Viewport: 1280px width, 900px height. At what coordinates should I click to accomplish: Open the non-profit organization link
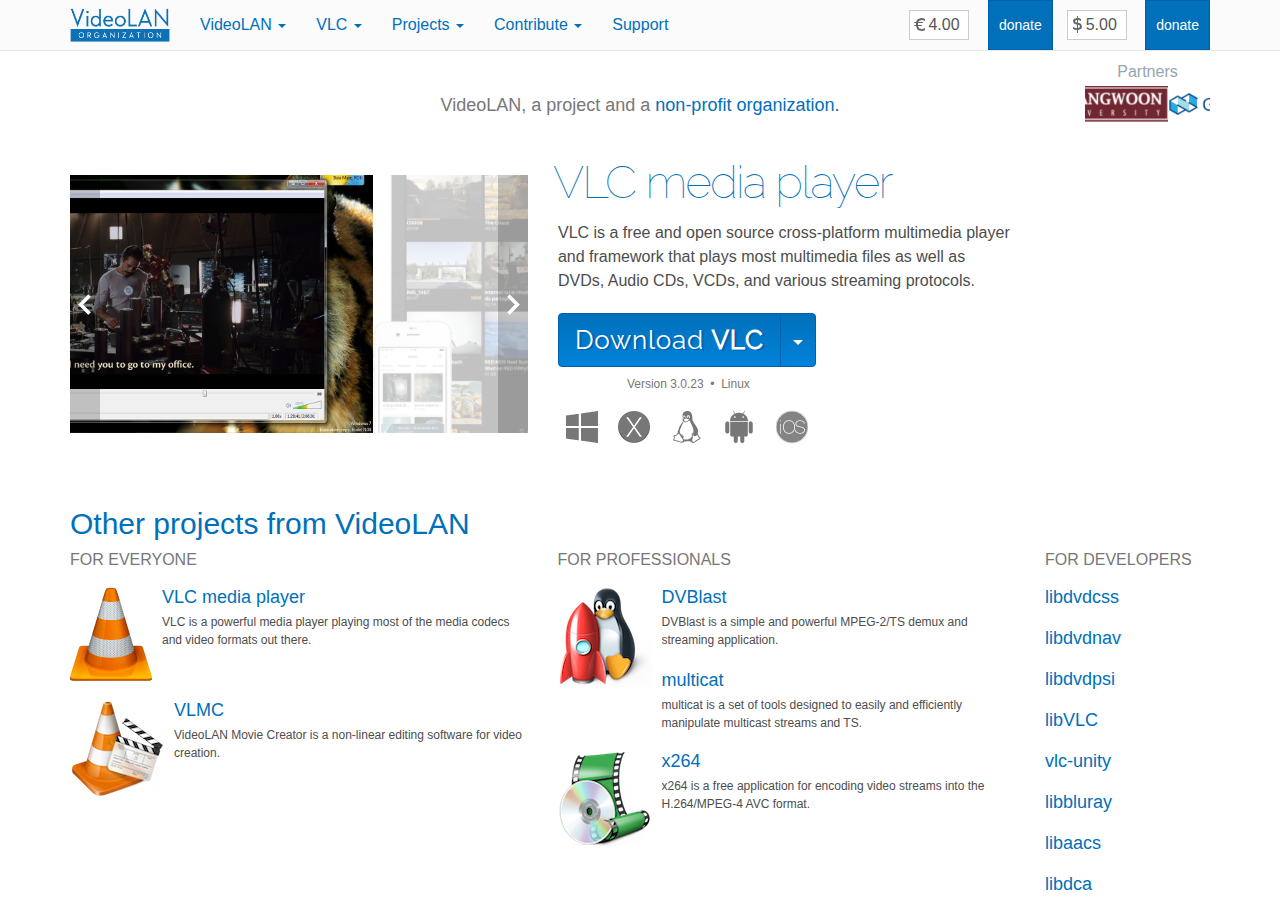click(x=745, y=105)
